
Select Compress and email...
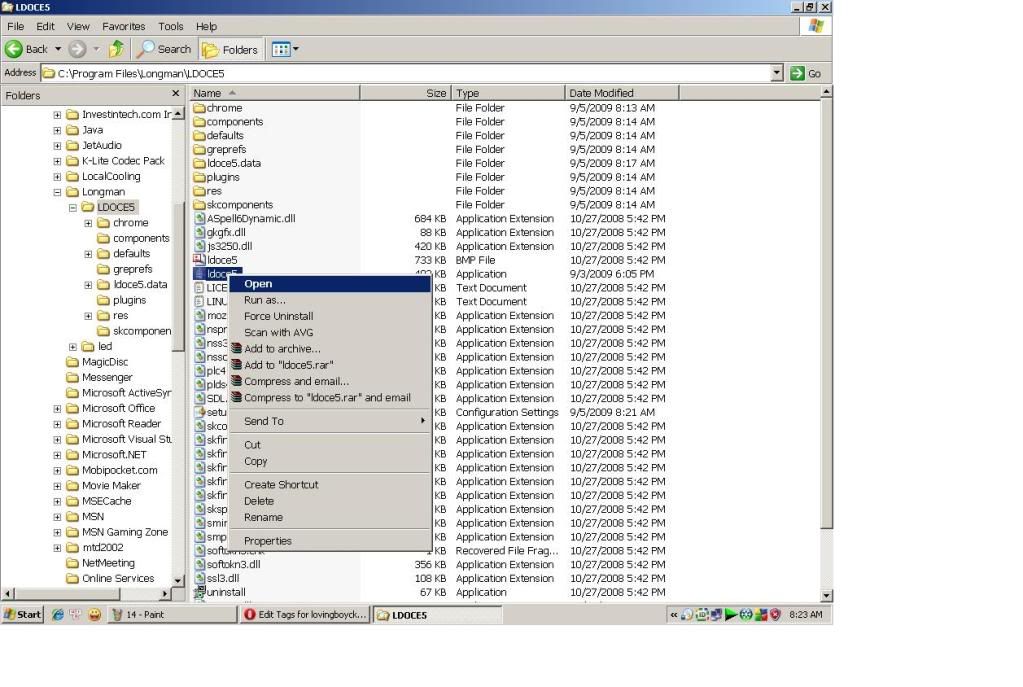(329, 381)
